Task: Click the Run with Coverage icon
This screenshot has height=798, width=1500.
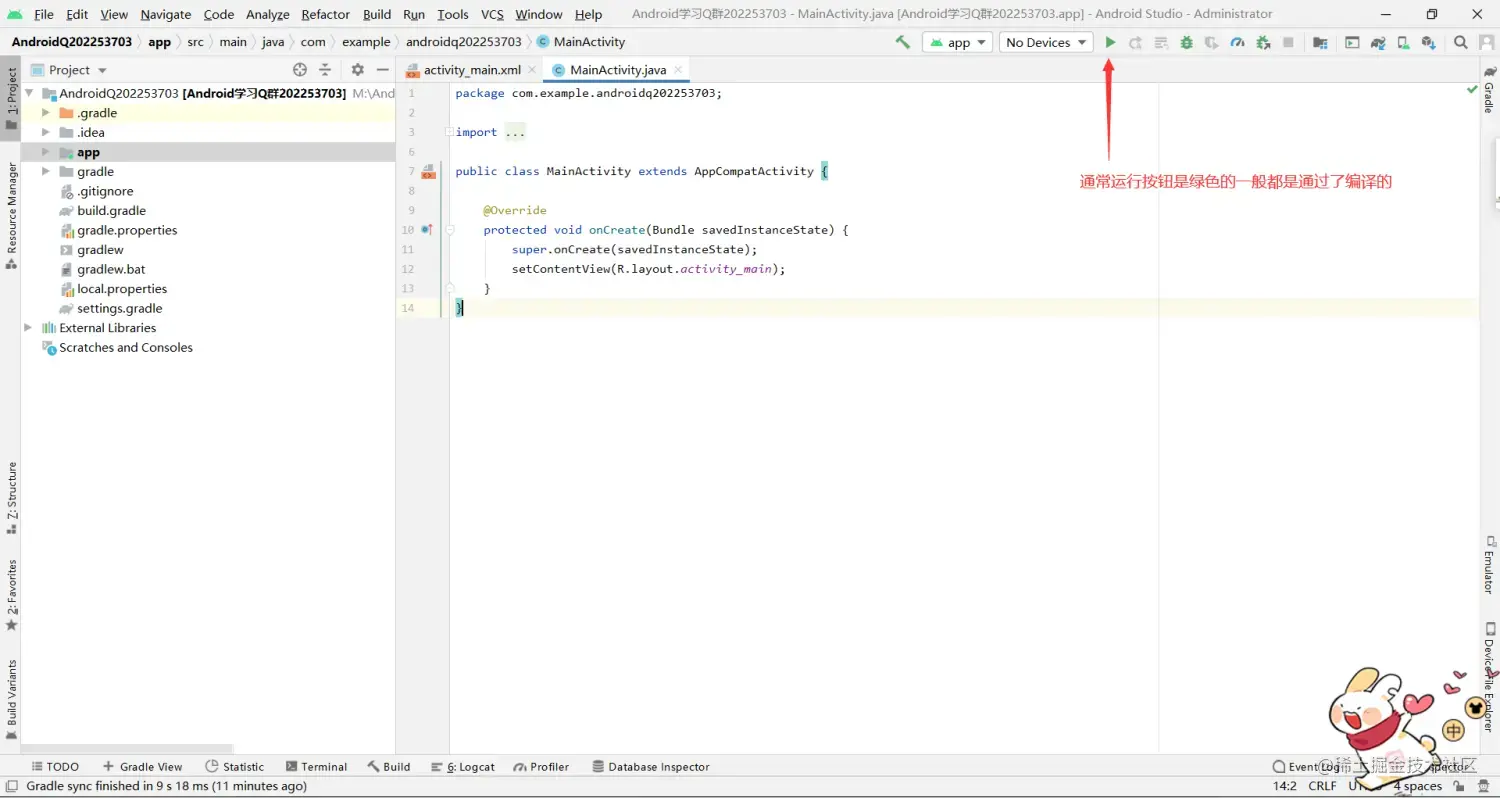Action: (x=1211, y=42)
